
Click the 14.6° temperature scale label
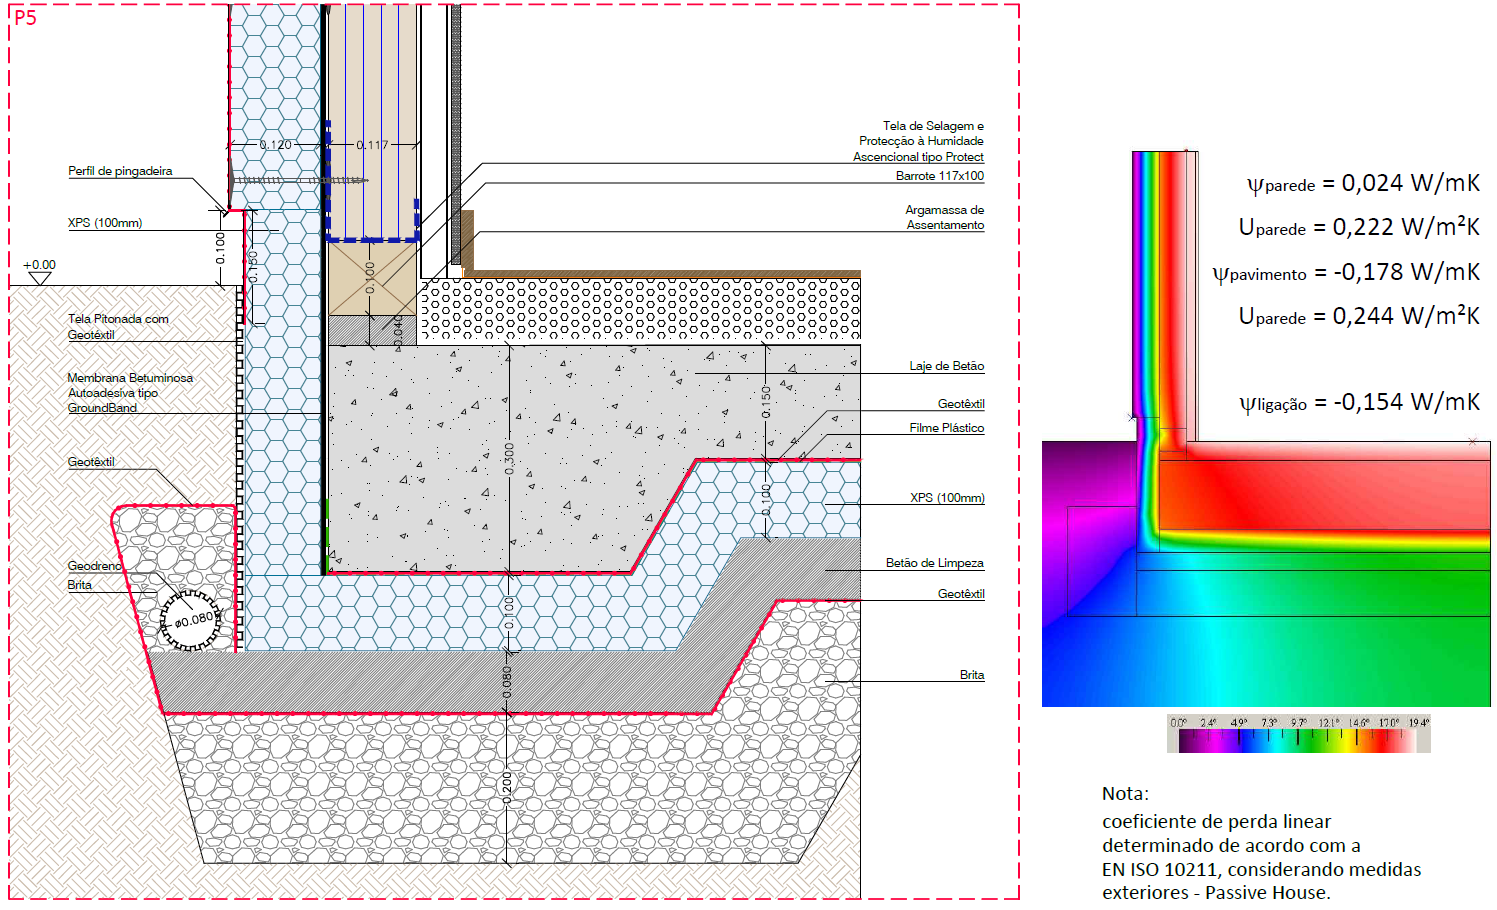pos(1358,722)
